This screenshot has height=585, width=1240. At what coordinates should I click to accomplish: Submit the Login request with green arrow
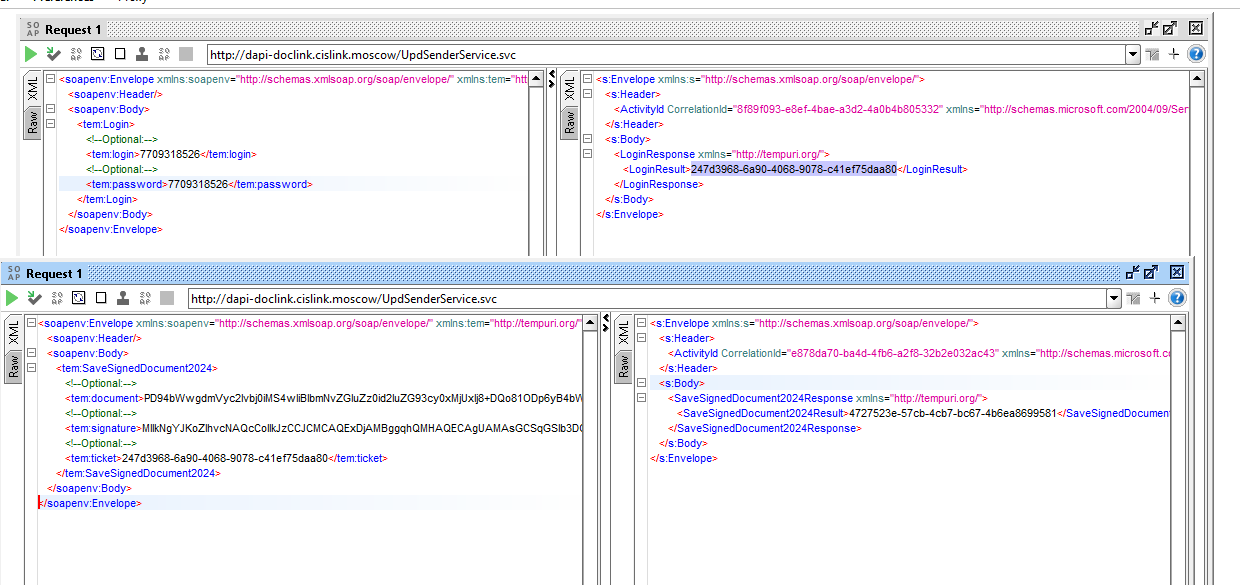[x=31, y=54]
